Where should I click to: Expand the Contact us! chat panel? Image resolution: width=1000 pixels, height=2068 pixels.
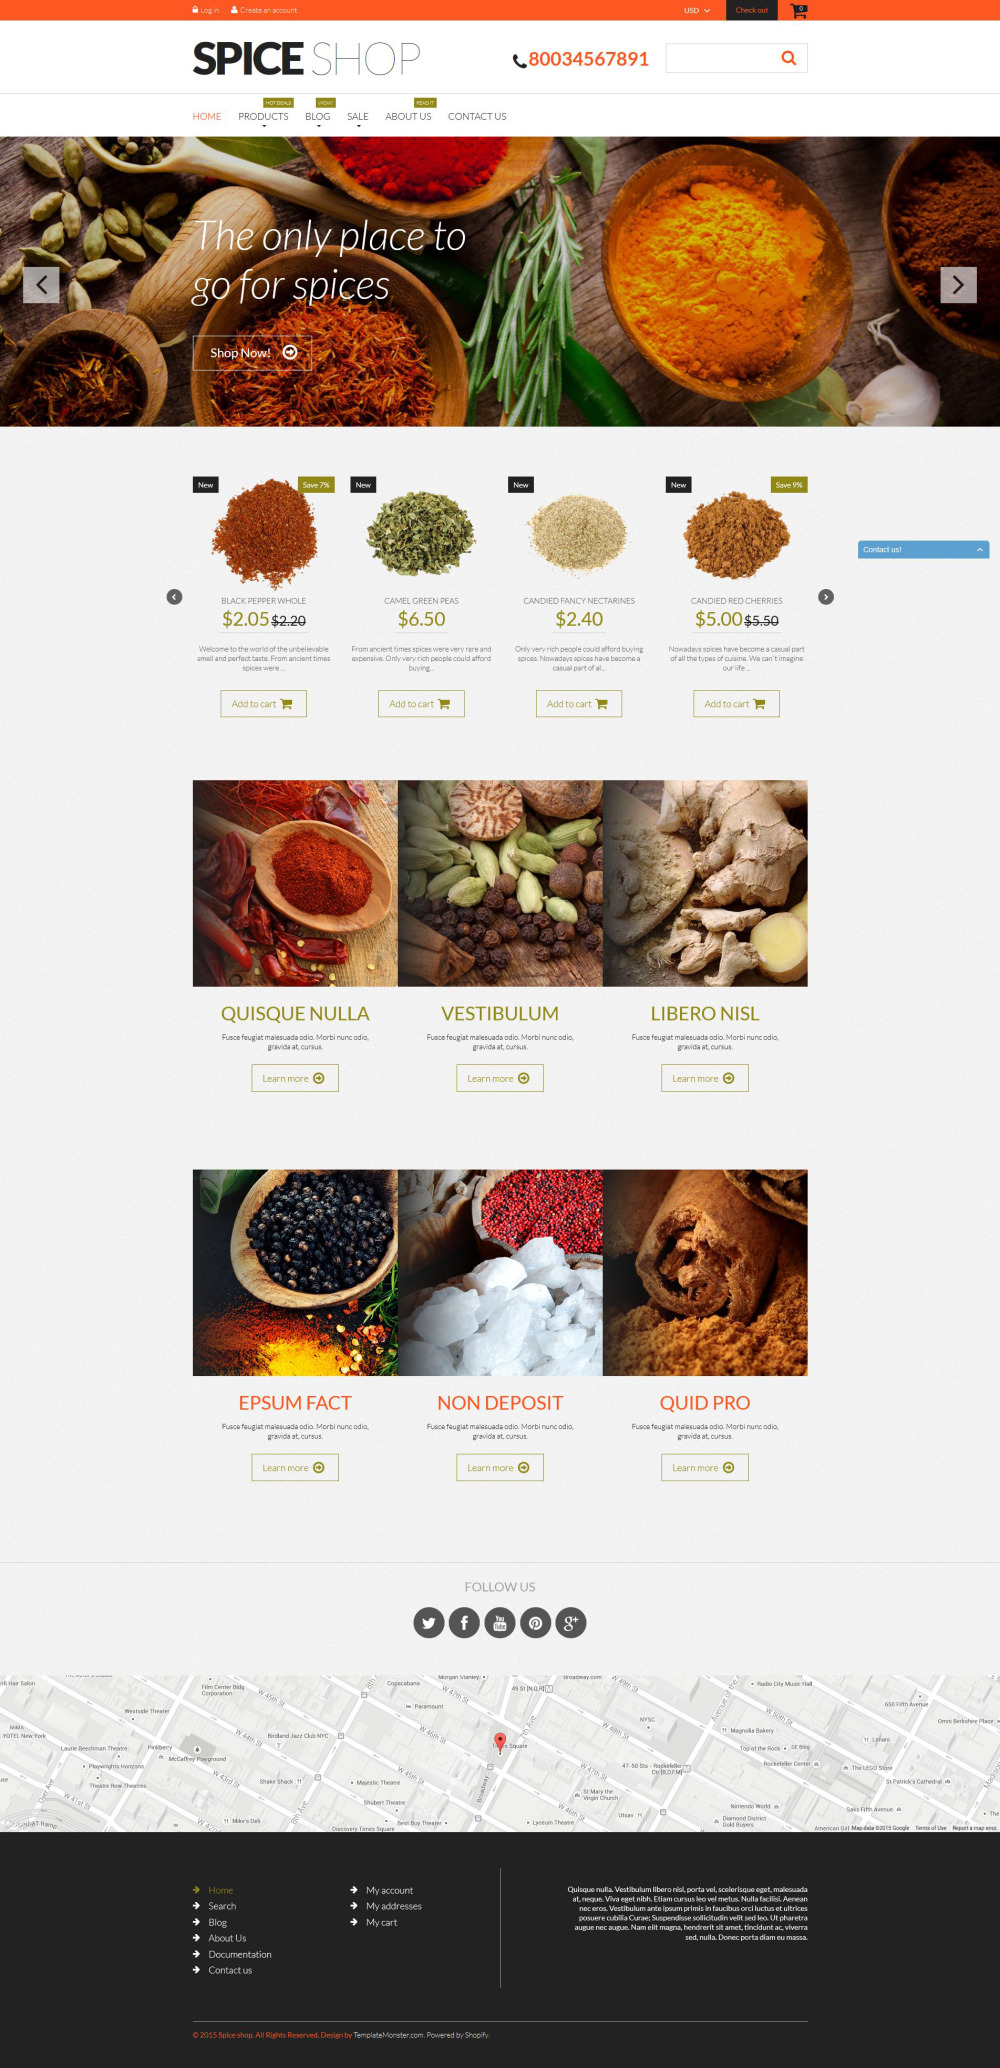coord(924,549)
